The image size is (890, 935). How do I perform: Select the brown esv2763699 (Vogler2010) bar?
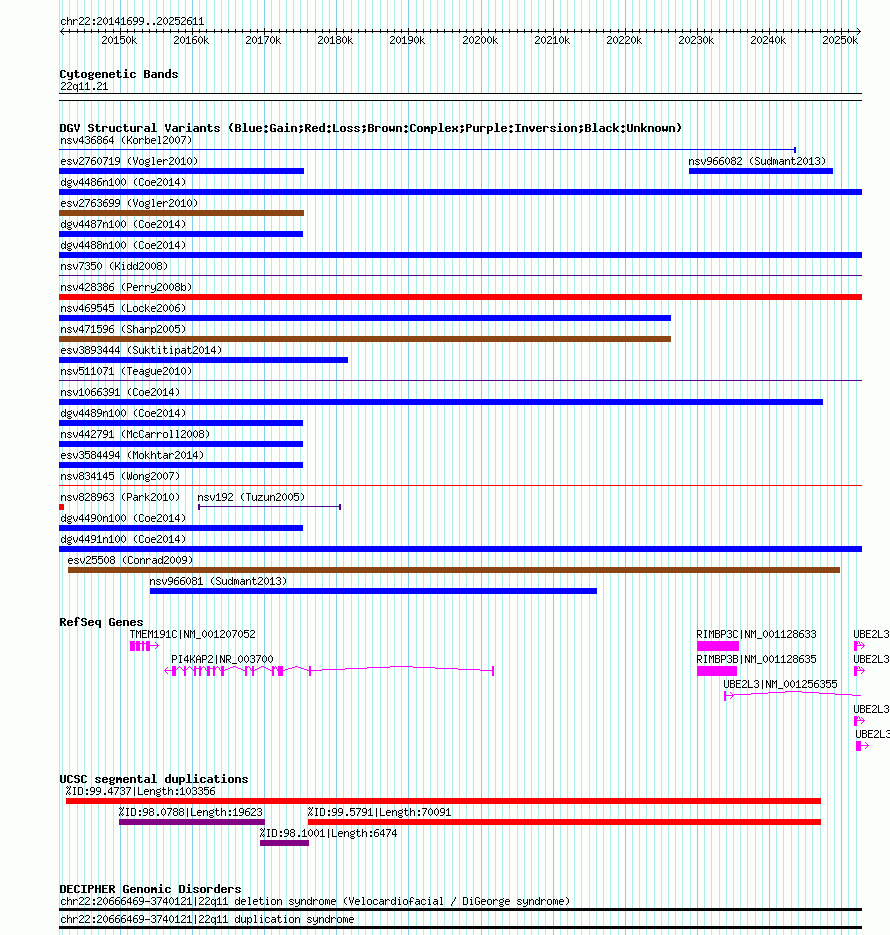click(181, 213)
